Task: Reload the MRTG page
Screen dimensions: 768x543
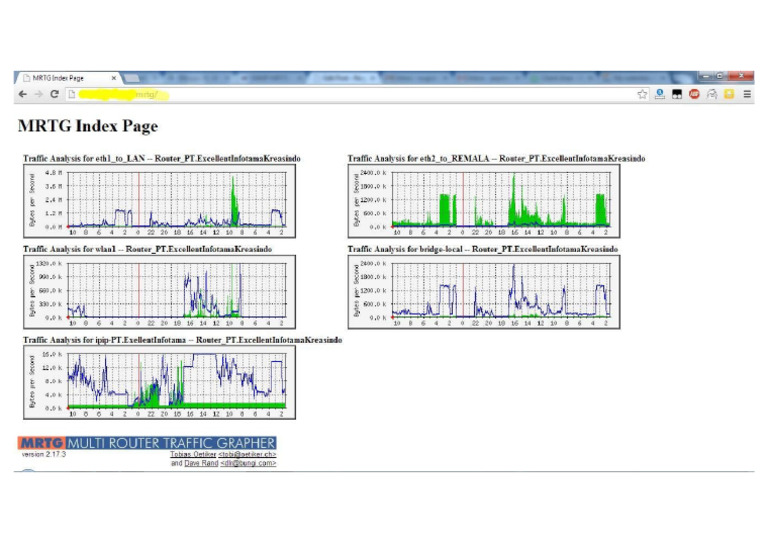Action: pos(54,94)
